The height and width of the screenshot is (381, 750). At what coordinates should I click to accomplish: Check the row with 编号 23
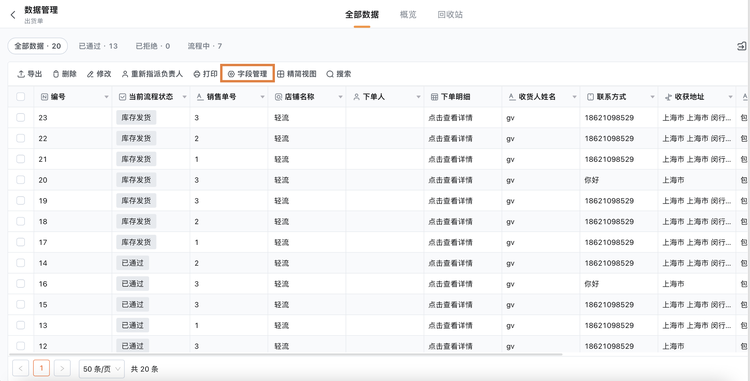(x=21, y=117)
